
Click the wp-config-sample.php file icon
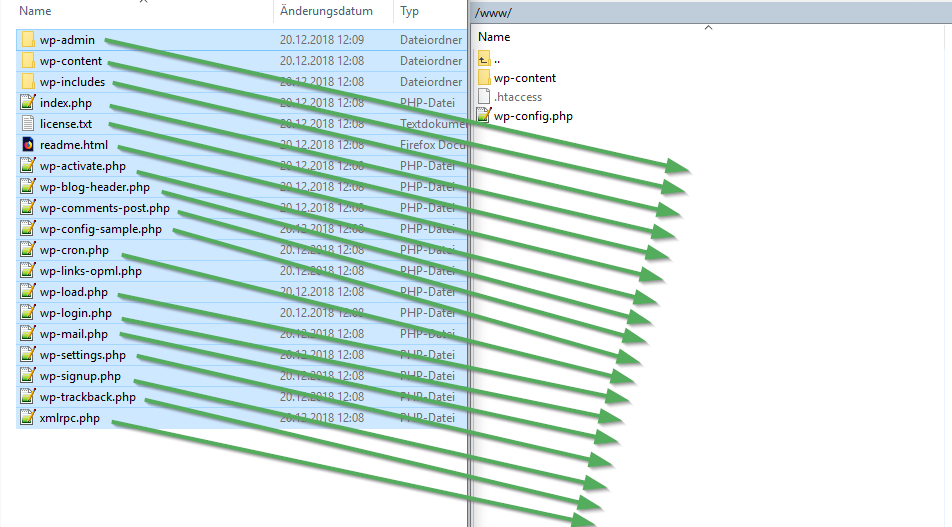coord(28,228)
